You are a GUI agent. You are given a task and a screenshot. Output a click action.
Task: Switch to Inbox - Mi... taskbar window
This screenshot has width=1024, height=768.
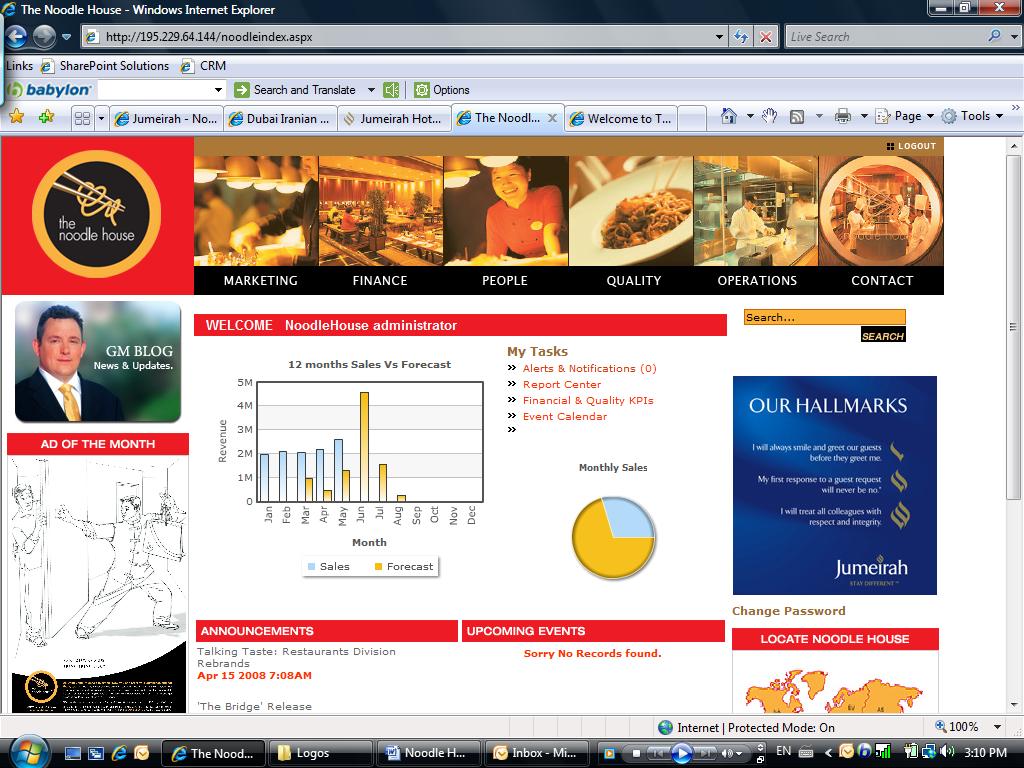[538, 753]
